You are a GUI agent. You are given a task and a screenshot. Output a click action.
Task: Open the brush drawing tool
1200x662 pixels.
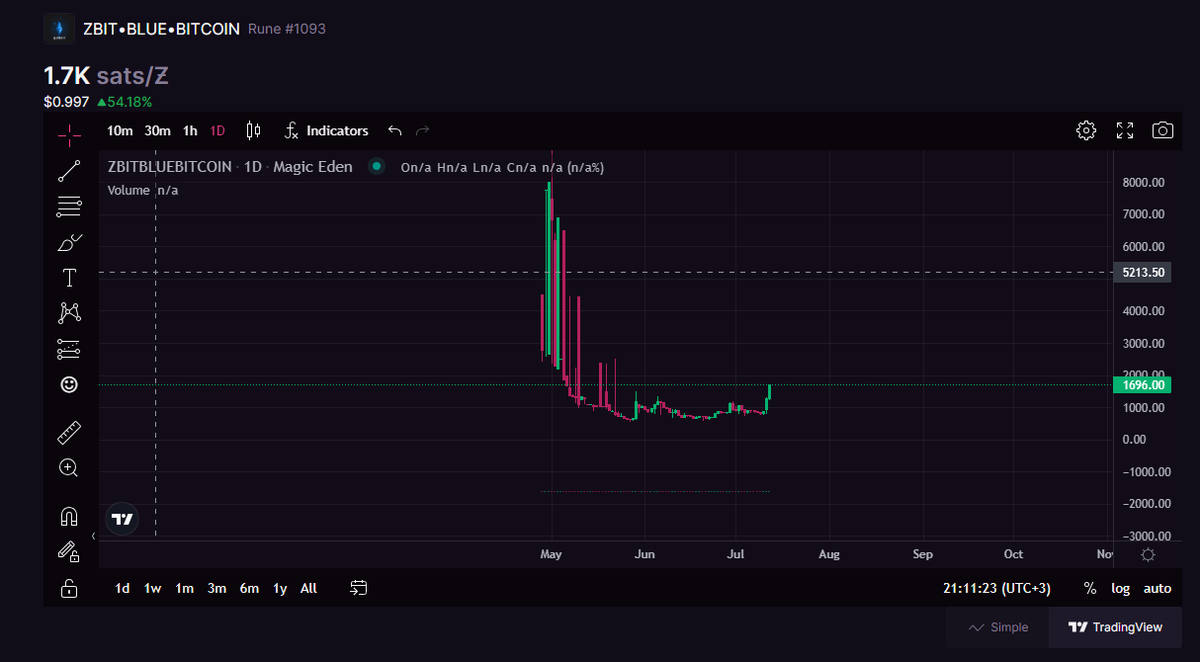tap(69, 241)
